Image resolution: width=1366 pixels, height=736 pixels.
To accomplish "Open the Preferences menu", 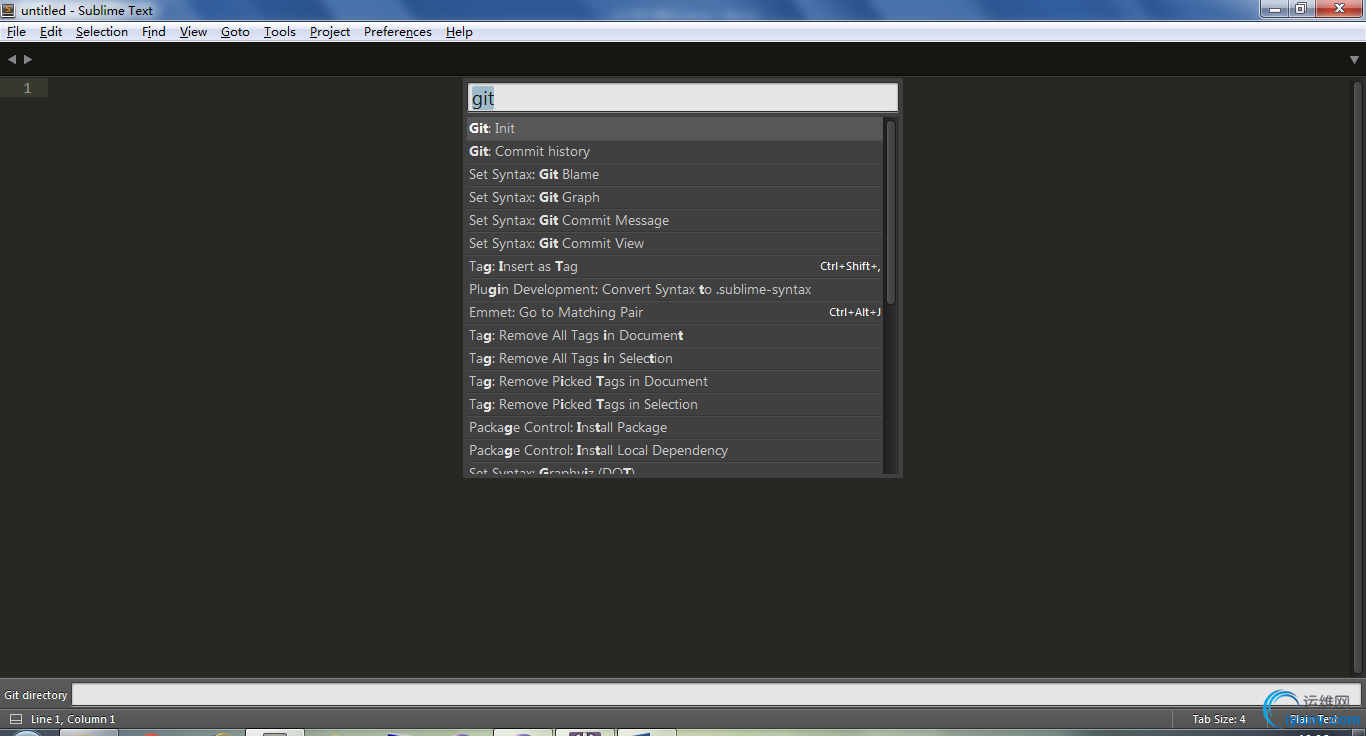I will 398,32.
